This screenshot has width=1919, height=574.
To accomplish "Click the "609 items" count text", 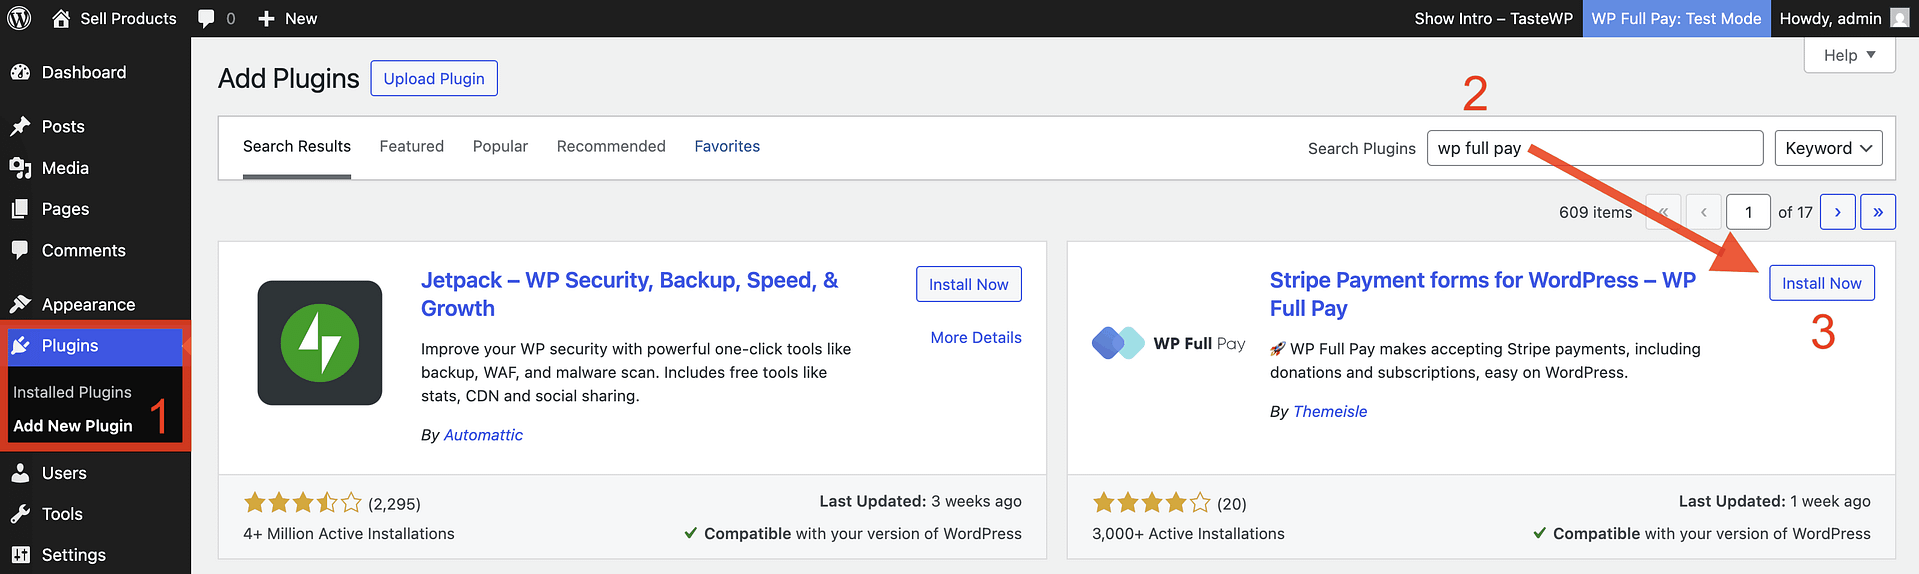I will click(x=1595, y=212).
